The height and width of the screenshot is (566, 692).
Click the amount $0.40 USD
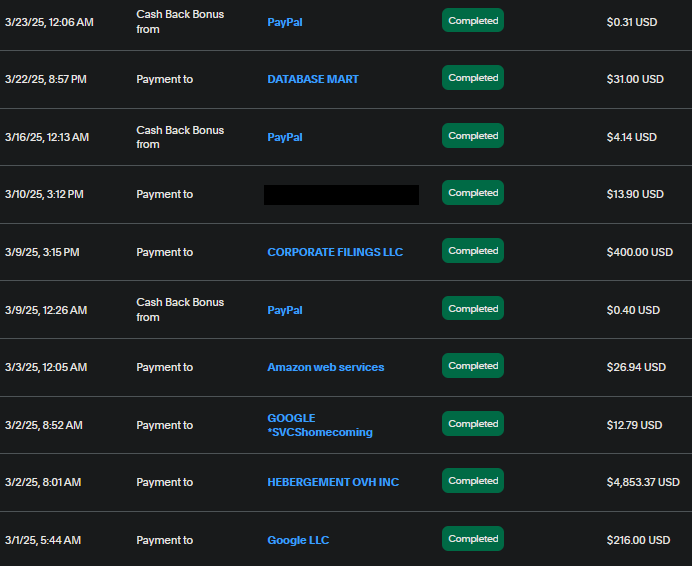coord(633,310)
